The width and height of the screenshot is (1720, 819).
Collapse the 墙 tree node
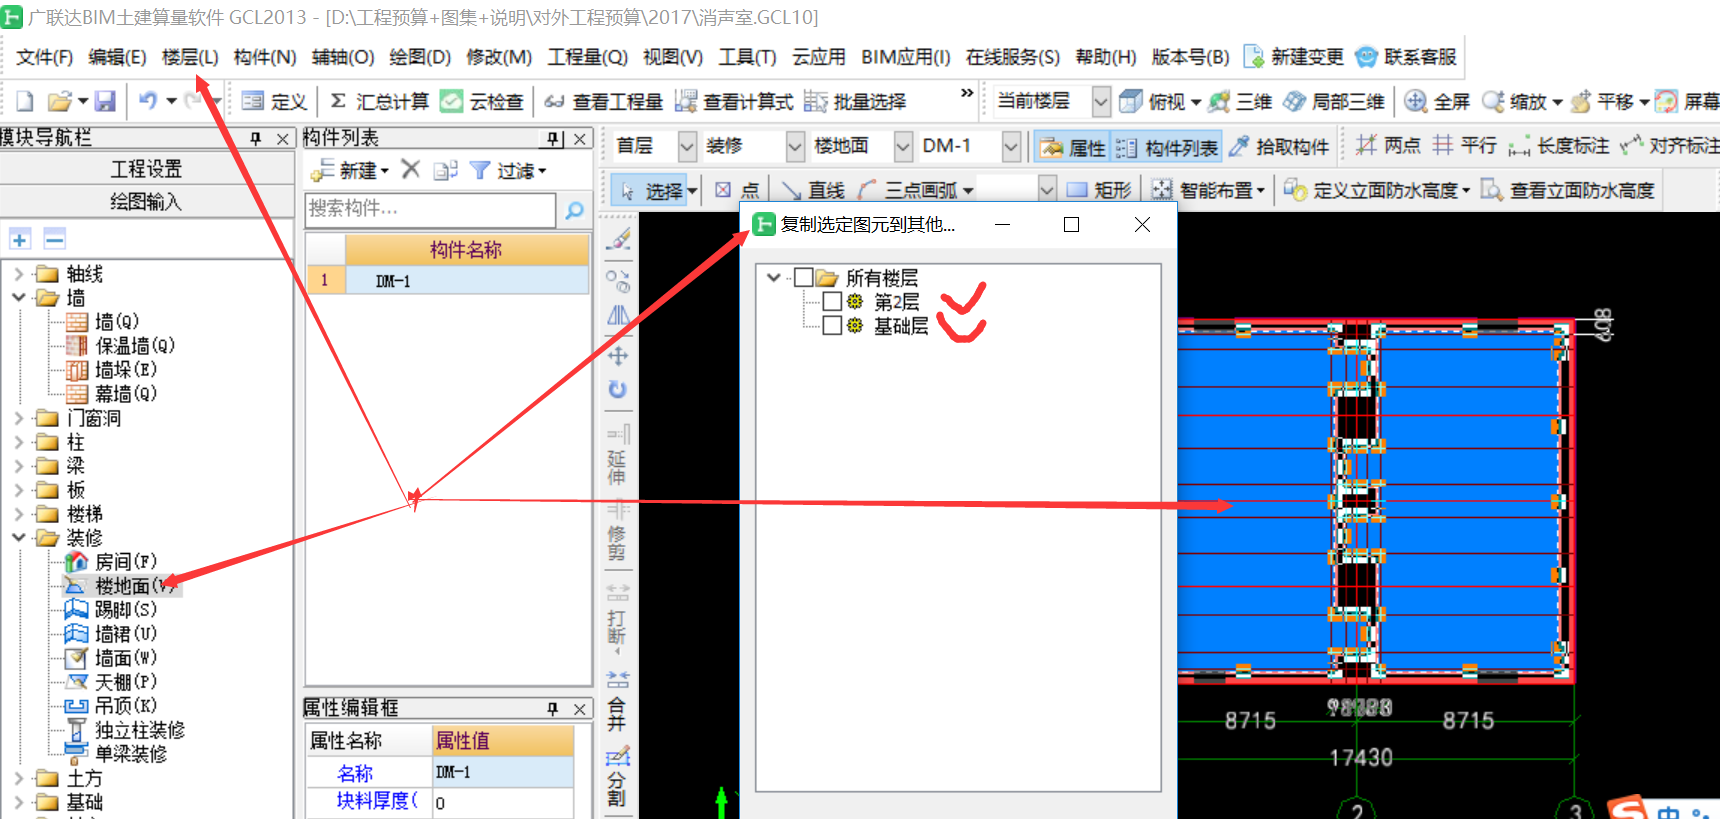19,297
